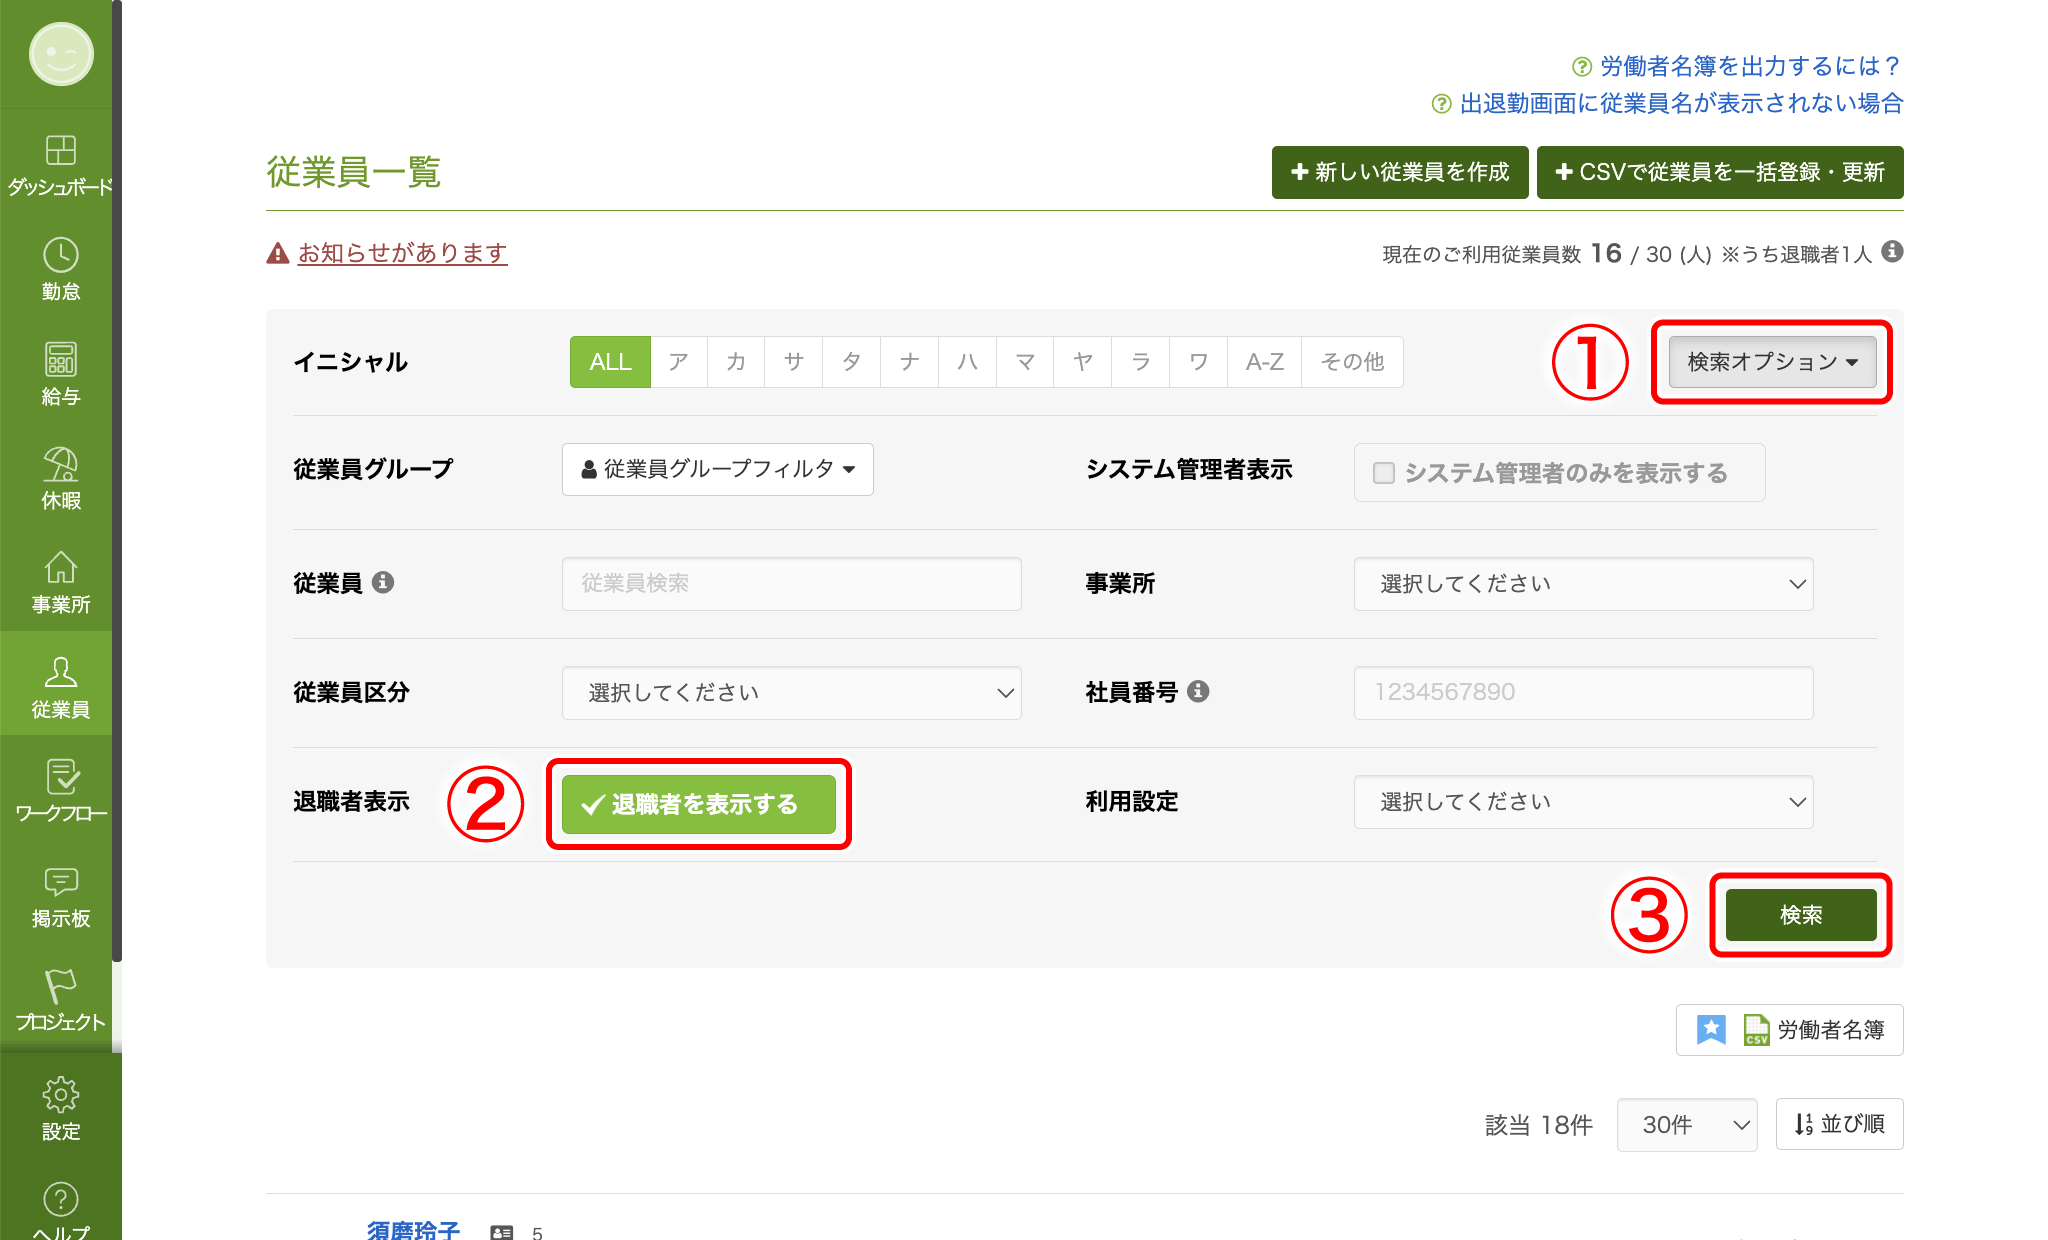Screen dimensions: 2048x1240
Task: Expand 検索オプション dropdown
Action: tap(1772, 362)
